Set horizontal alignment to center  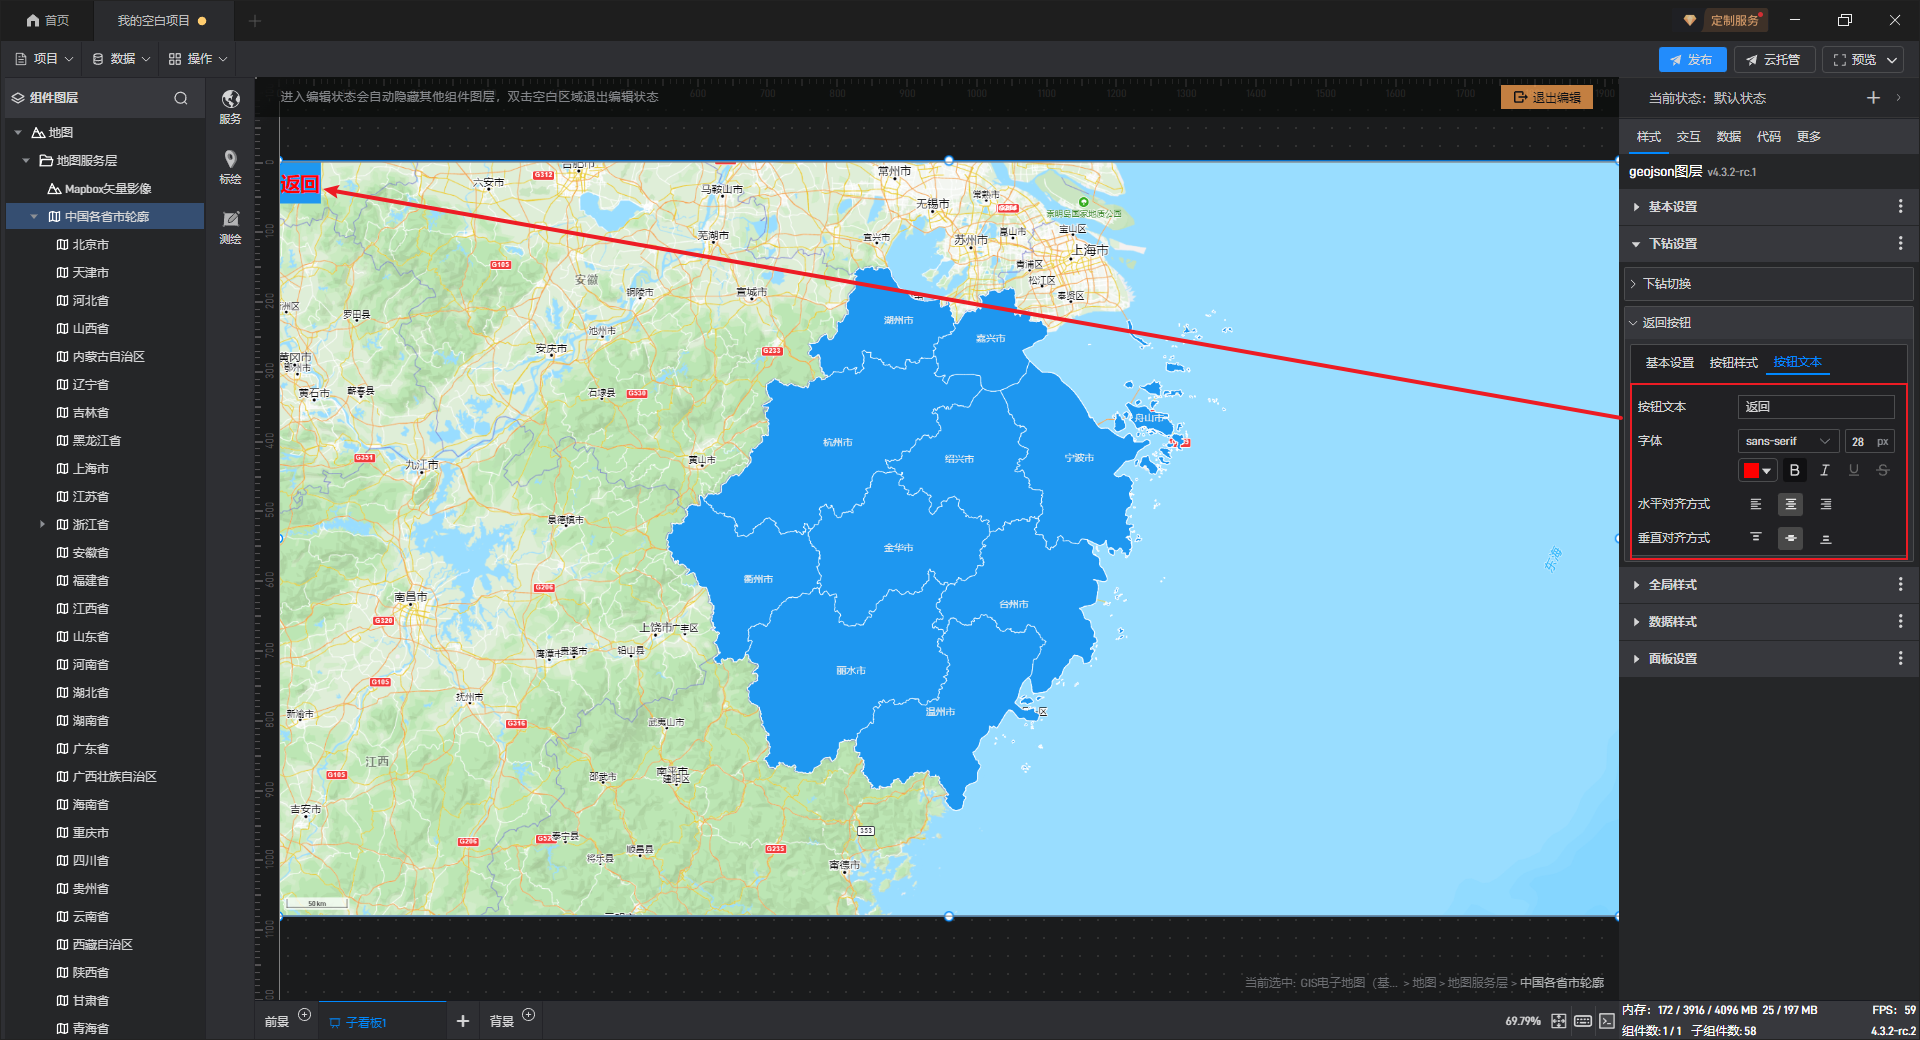[1791, 504]
